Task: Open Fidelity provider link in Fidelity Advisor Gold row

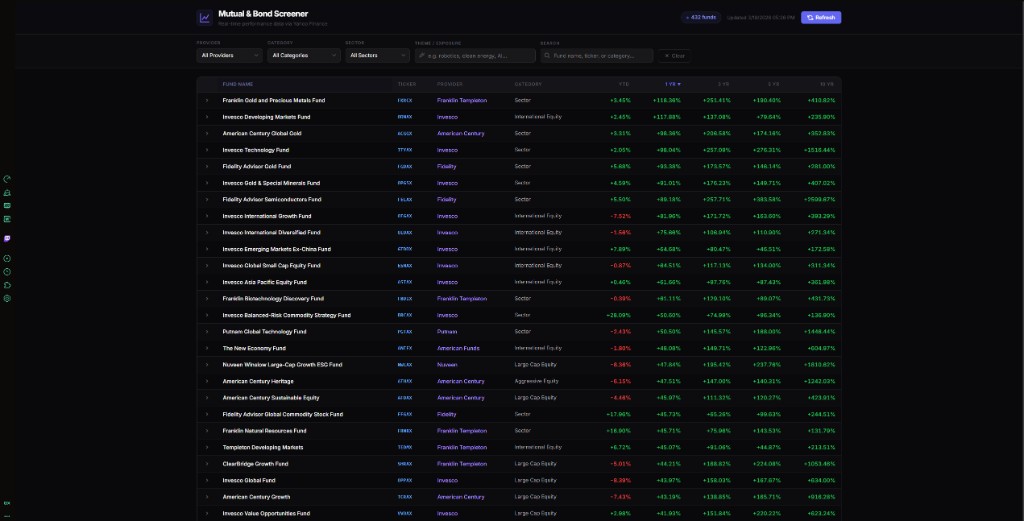Action: [447, 166]
